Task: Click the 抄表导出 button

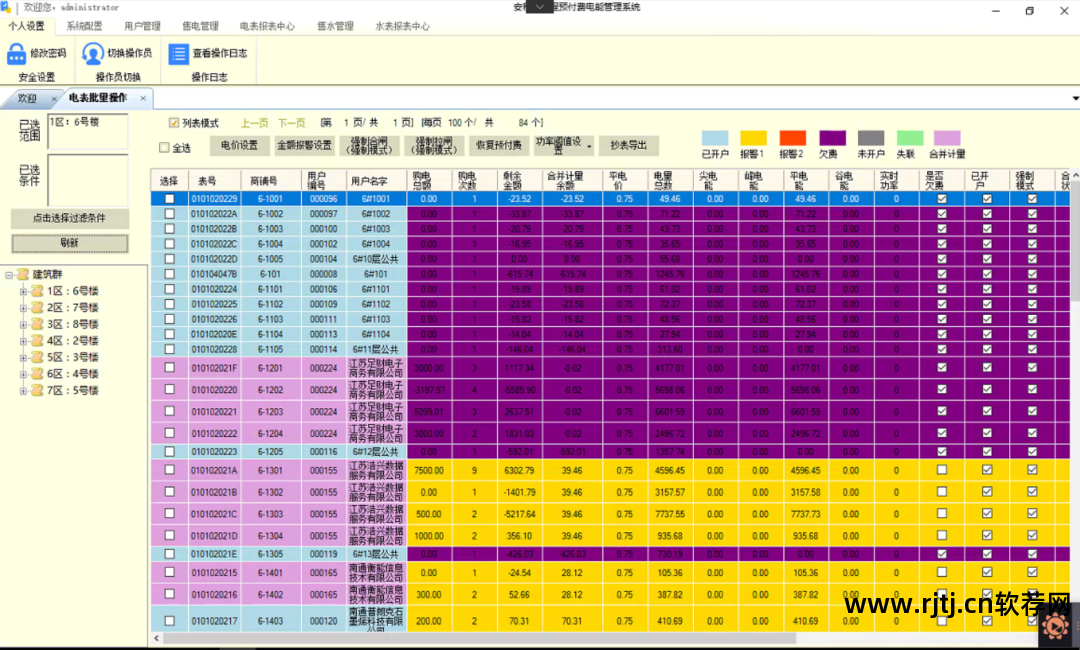Action: (x=629, y=146)
